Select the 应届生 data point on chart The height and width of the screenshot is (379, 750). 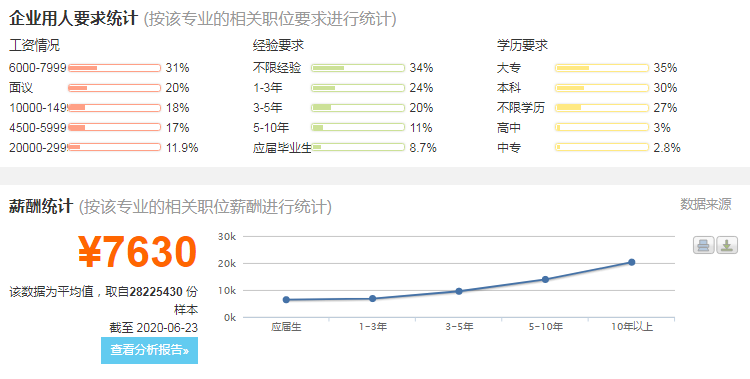click(x=286, y=300)
